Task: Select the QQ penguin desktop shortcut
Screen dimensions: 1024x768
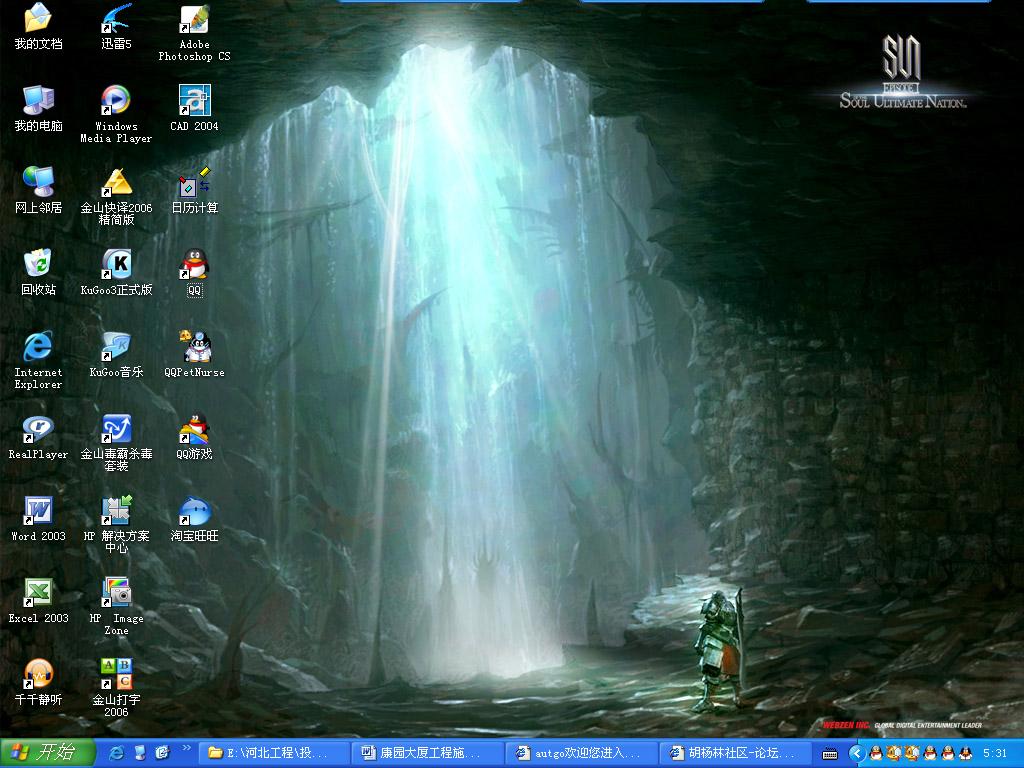Action: tap(195, 272)
